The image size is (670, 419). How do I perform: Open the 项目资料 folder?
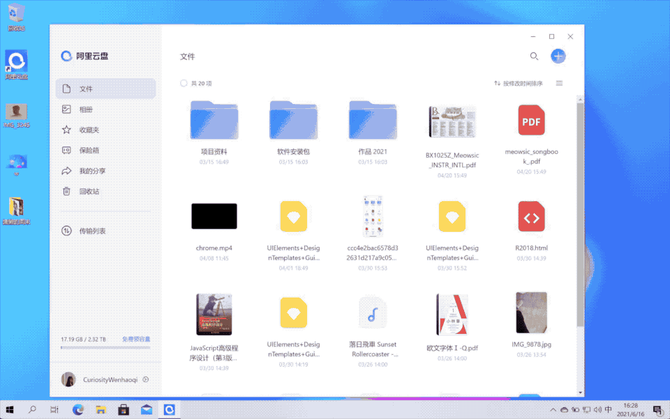point(214,121)
